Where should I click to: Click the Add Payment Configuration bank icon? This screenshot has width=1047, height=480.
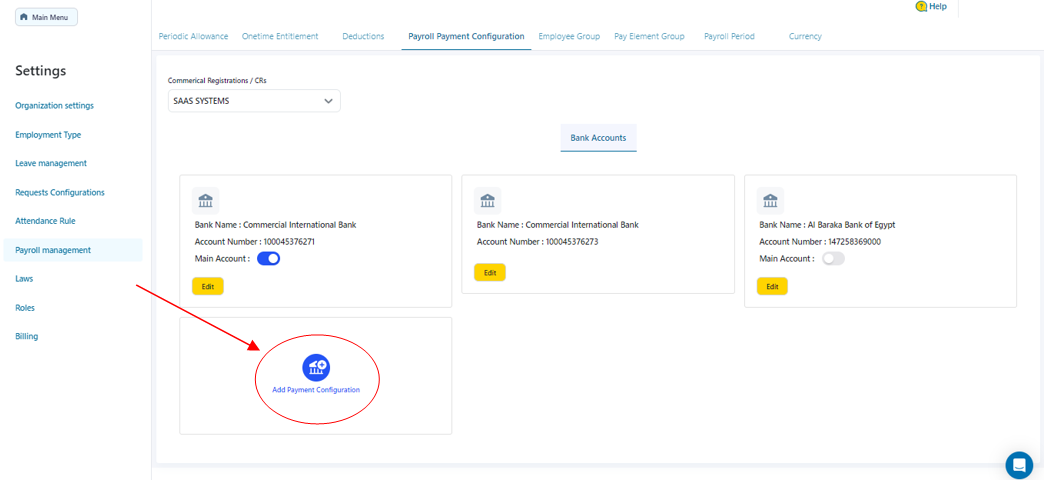[316, 367]
